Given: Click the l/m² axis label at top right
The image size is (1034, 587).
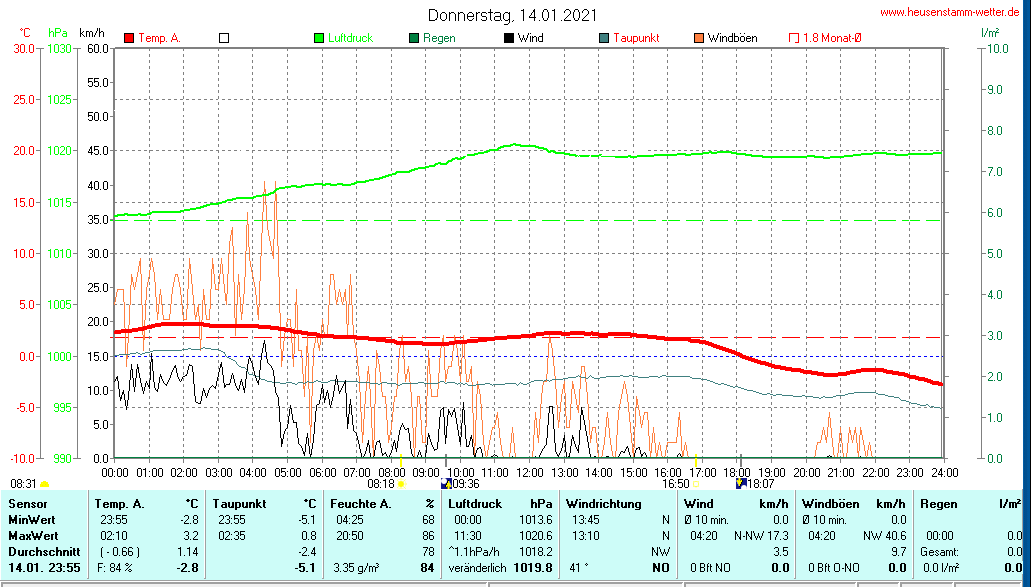Looking at the screenshot, I should 990,32.
